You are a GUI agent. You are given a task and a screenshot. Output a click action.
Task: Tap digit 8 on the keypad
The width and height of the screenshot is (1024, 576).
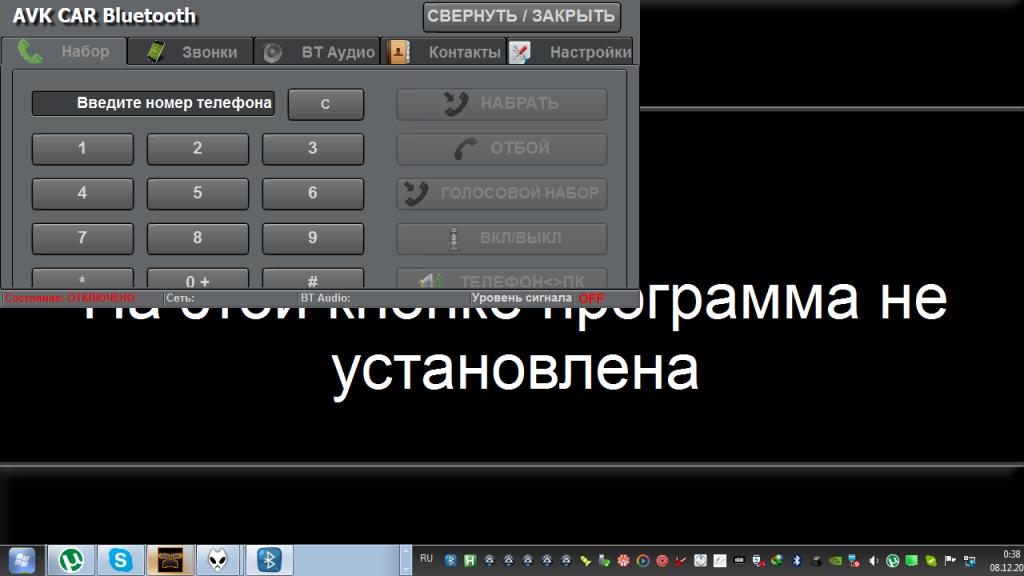click(x=197, y=238)
